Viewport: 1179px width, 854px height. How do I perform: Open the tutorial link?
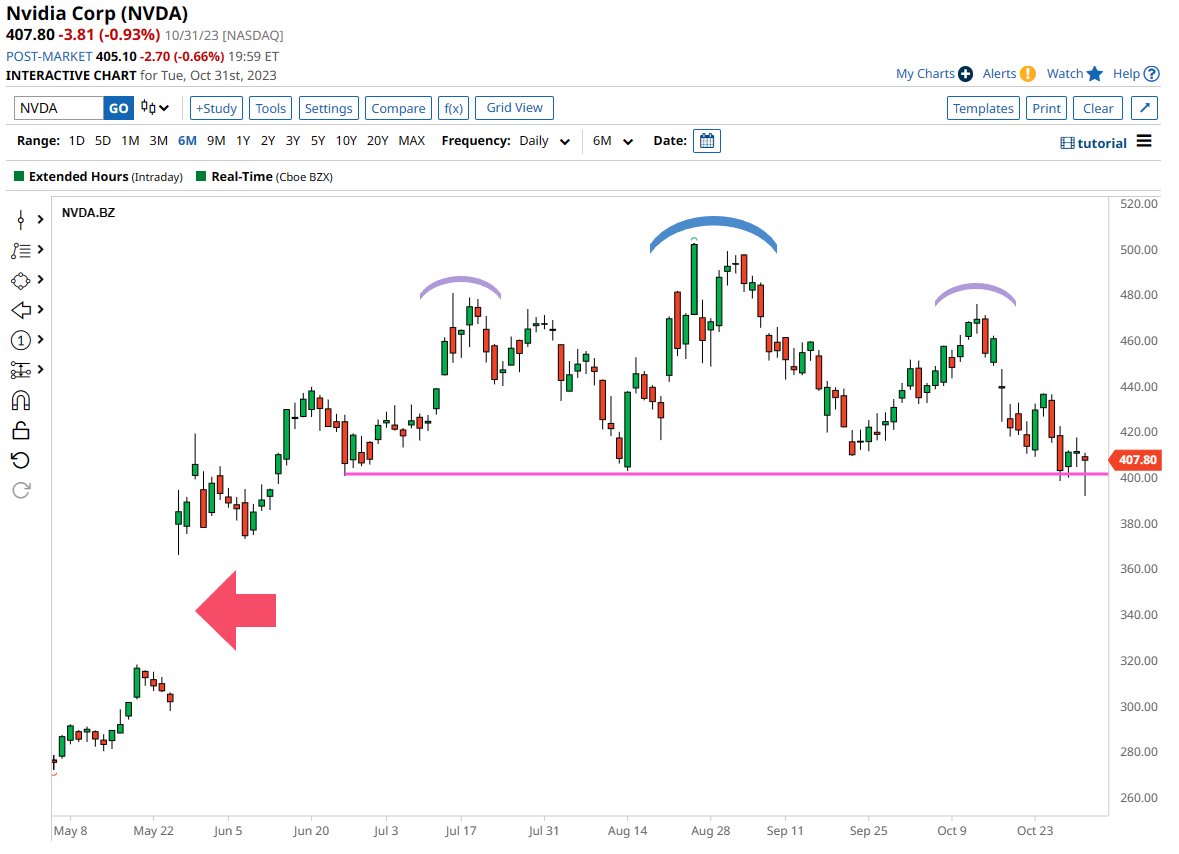(1102, 143)
